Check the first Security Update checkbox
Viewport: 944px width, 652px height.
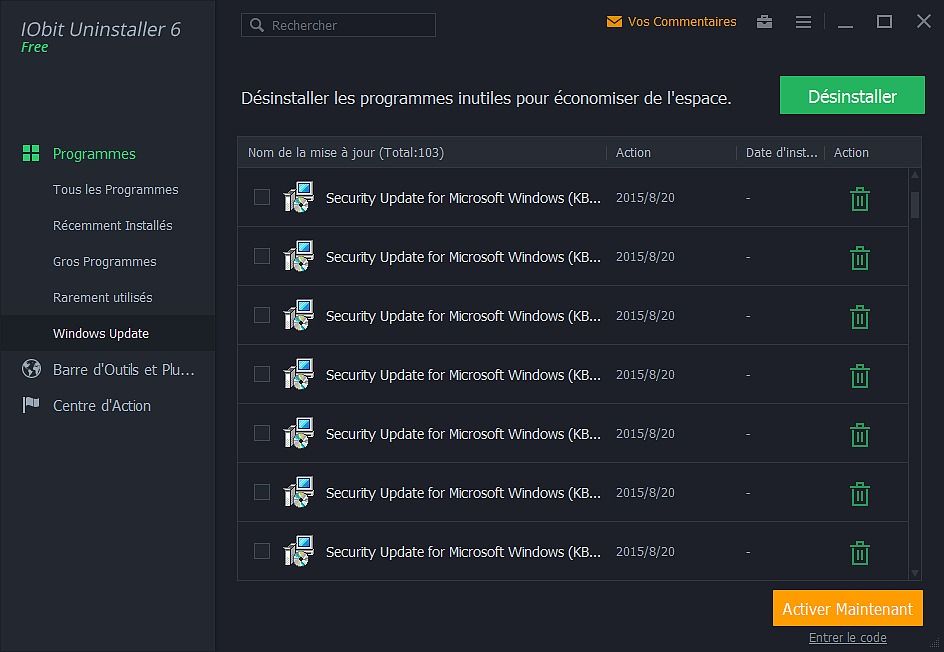coord(262,198)
